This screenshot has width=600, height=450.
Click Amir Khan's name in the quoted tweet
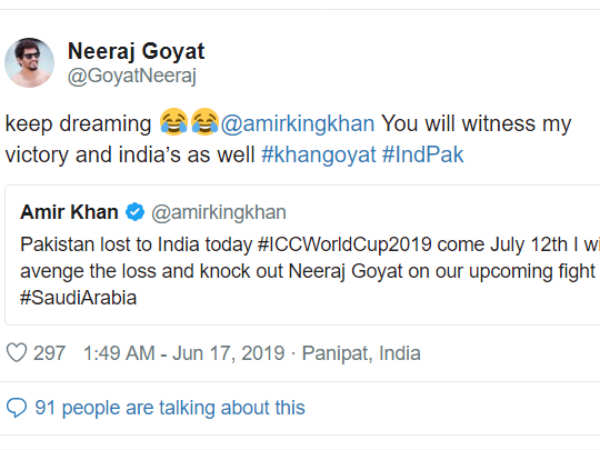tap(68, 212)
